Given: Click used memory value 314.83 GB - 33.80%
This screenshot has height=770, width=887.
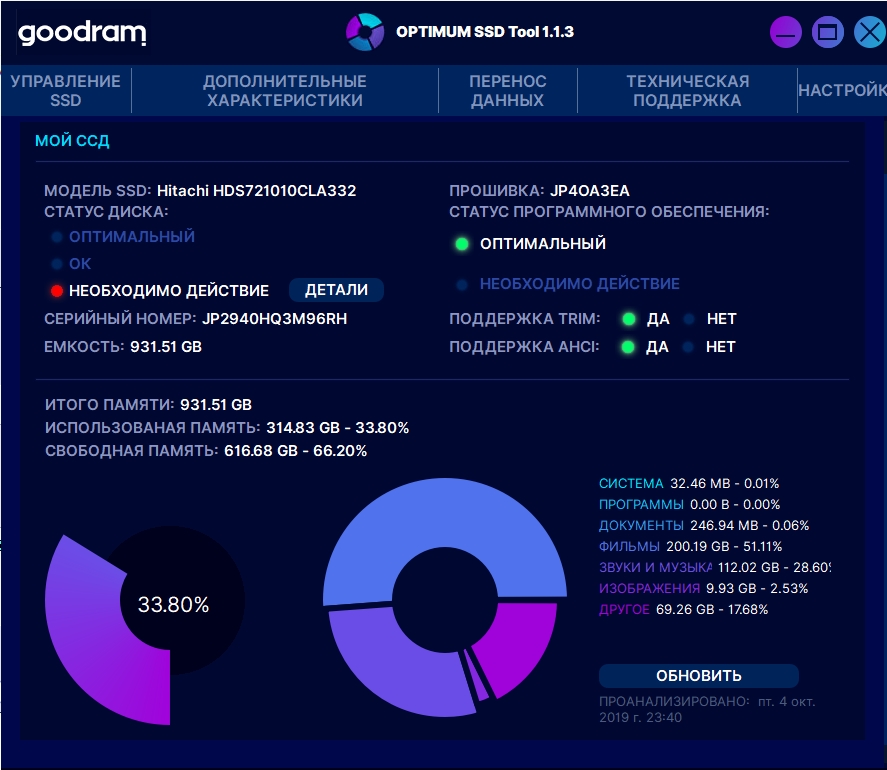Looking at the screenshot, I should [x=337, y=428].
